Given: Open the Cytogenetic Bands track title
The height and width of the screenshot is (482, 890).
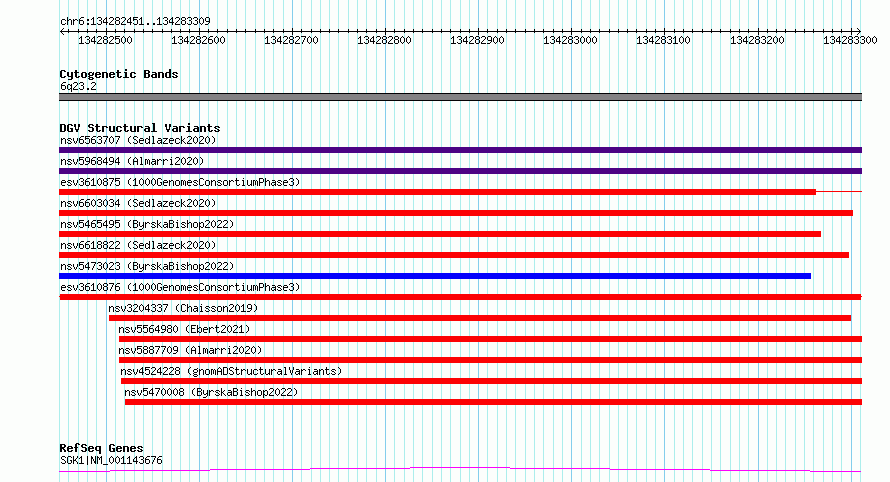Looking at the screenshot, I should click(119, 74).
